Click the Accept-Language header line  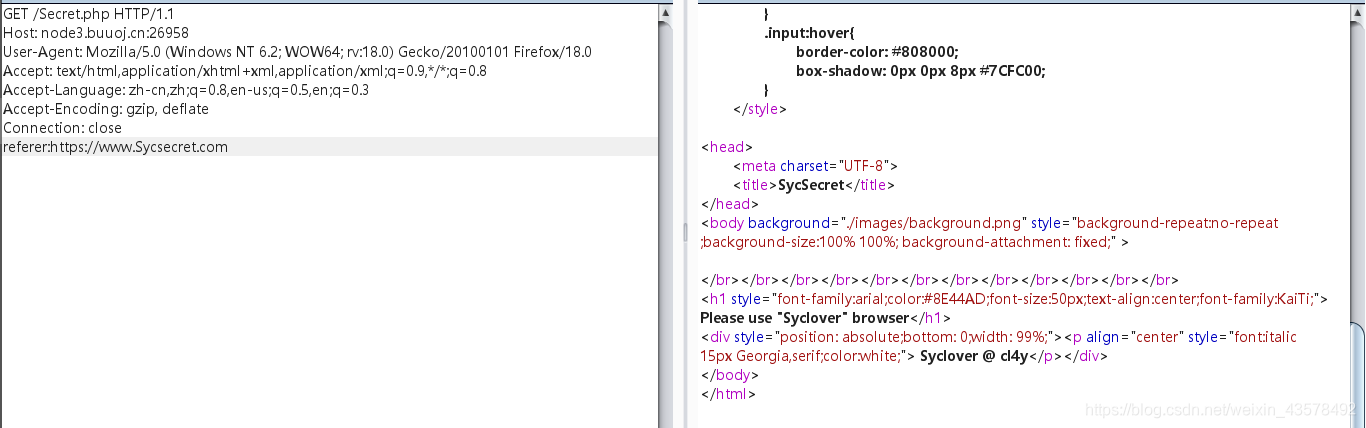click(186, 89)
